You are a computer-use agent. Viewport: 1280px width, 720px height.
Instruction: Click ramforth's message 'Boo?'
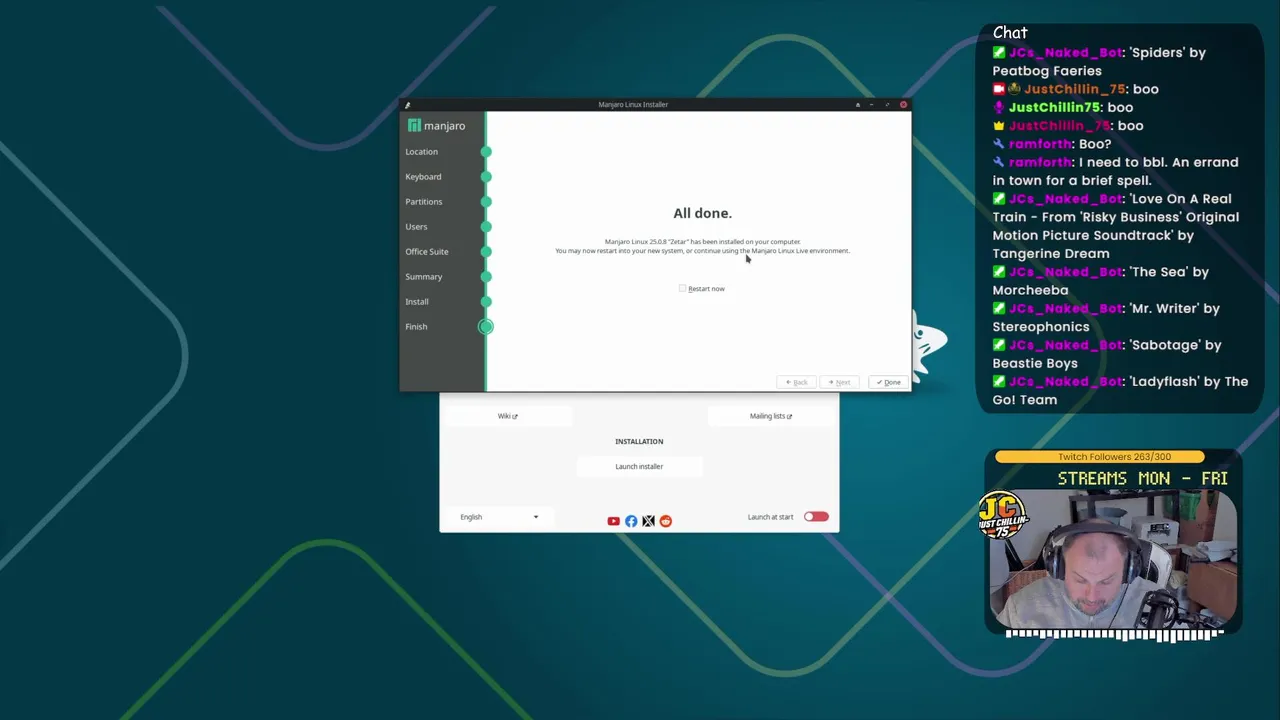click(x=1052, y=144)
